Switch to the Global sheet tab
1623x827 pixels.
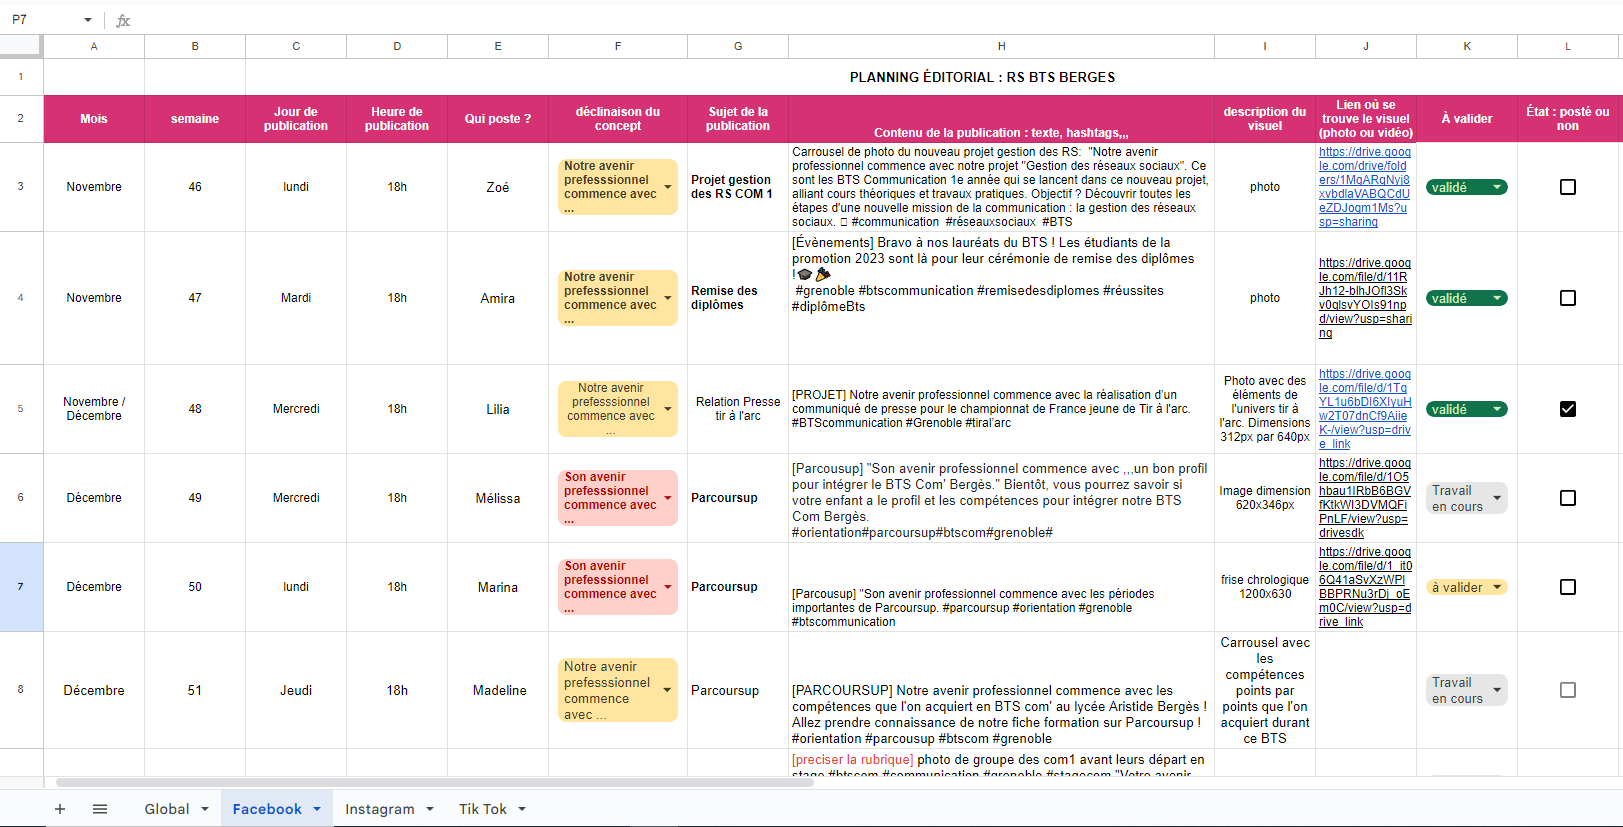166,809
